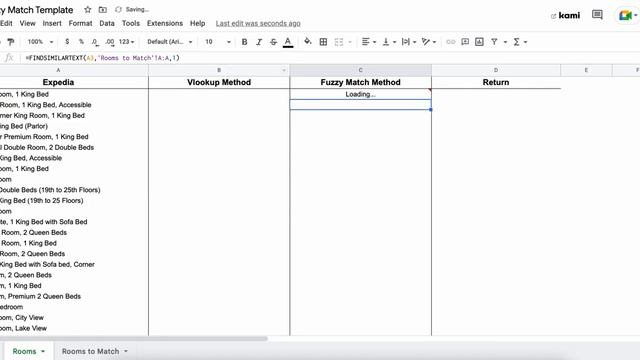Open text rotation options
Image resolution: width=640 pixels, height=360 pixels.
pos(429,42)
